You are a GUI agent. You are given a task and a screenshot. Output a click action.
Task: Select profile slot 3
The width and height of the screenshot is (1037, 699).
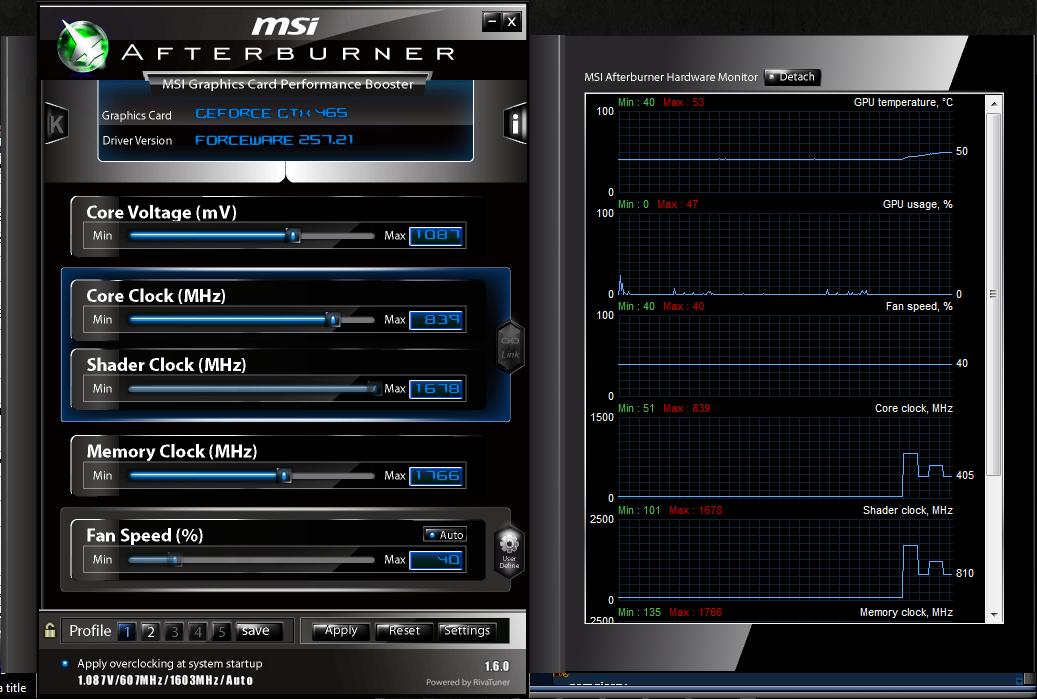174,632
